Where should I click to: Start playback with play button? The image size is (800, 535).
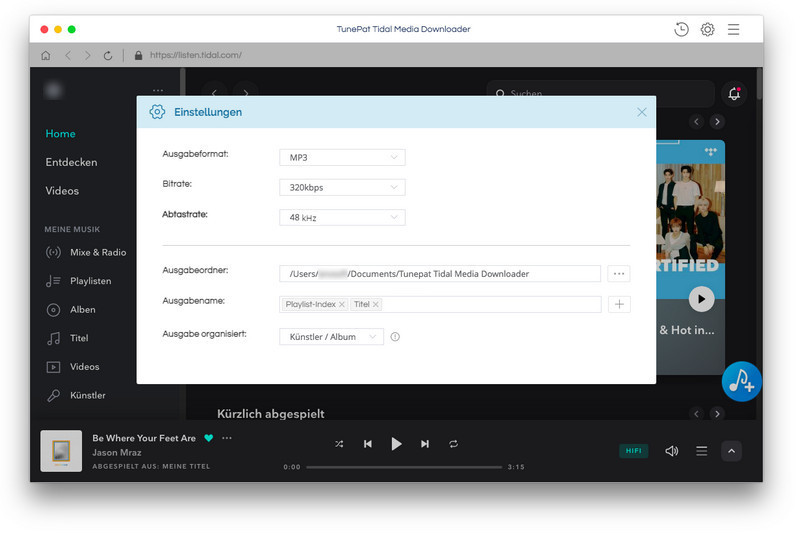pyautogui.click(x=396, y=444)
